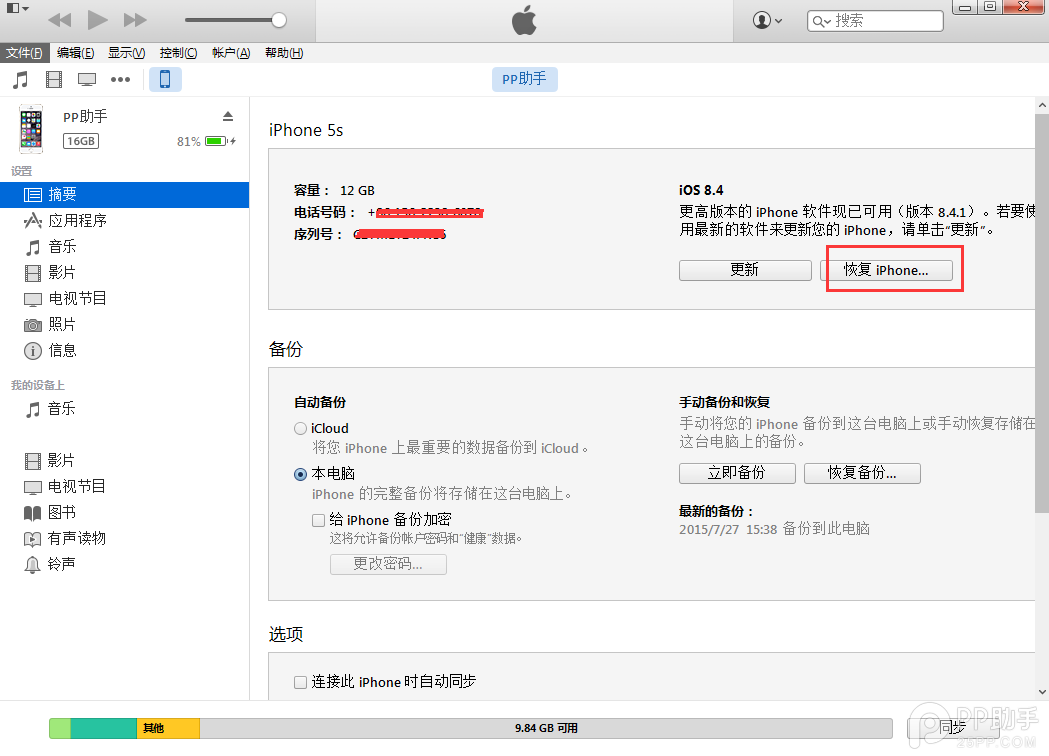
Task: Click the PP助手 tab in center
Action: pos(524,79)
